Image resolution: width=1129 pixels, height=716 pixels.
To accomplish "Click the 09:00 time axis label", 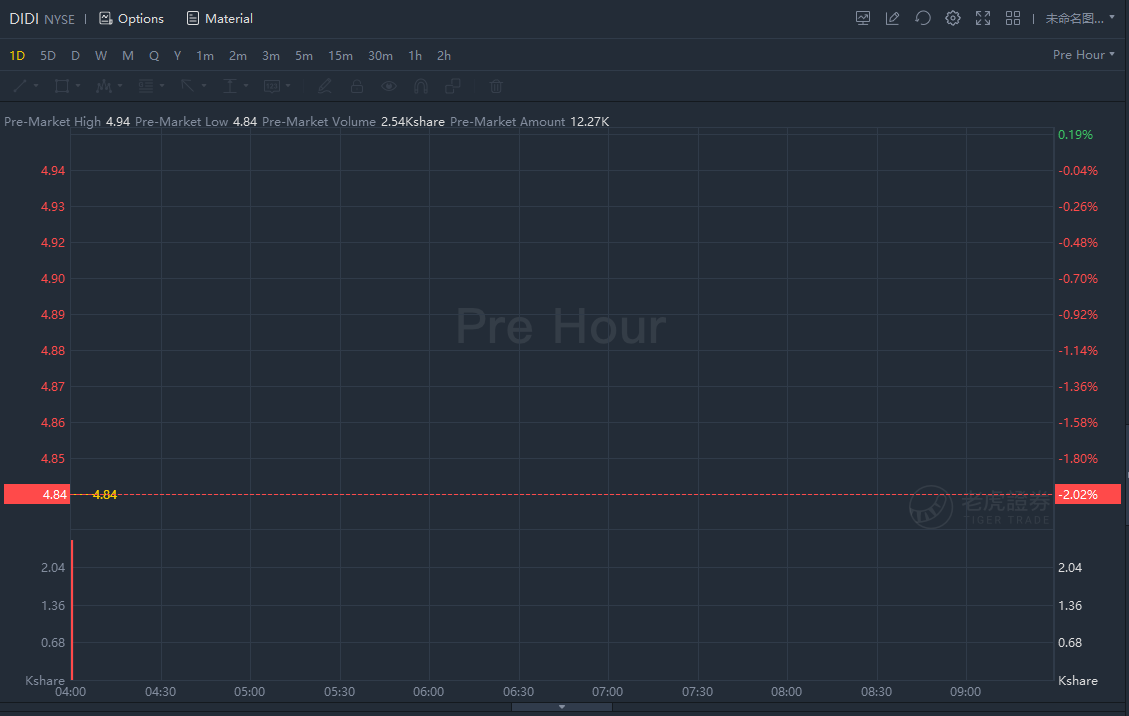I will pyautogui.click(x=965, y=692).
